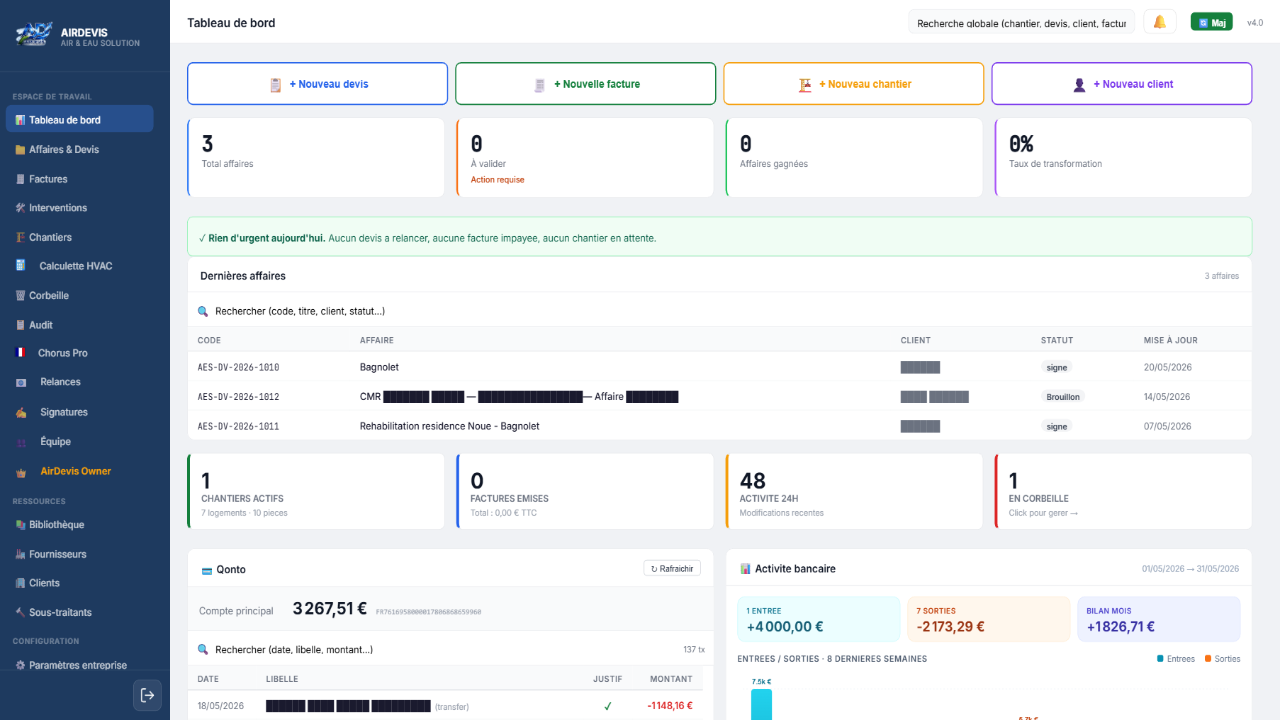Click the Activite bancaire chart icon

(745, 569)
